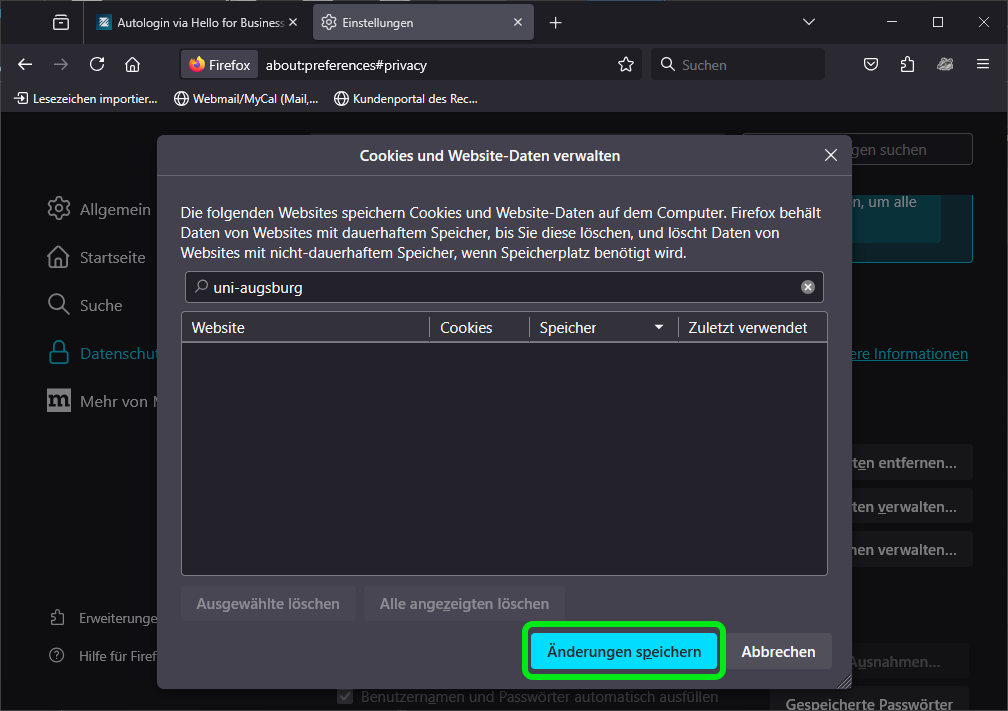1008x711 pixels.
Task: Open the extensions puzzle icon
Action: point(907,65)
